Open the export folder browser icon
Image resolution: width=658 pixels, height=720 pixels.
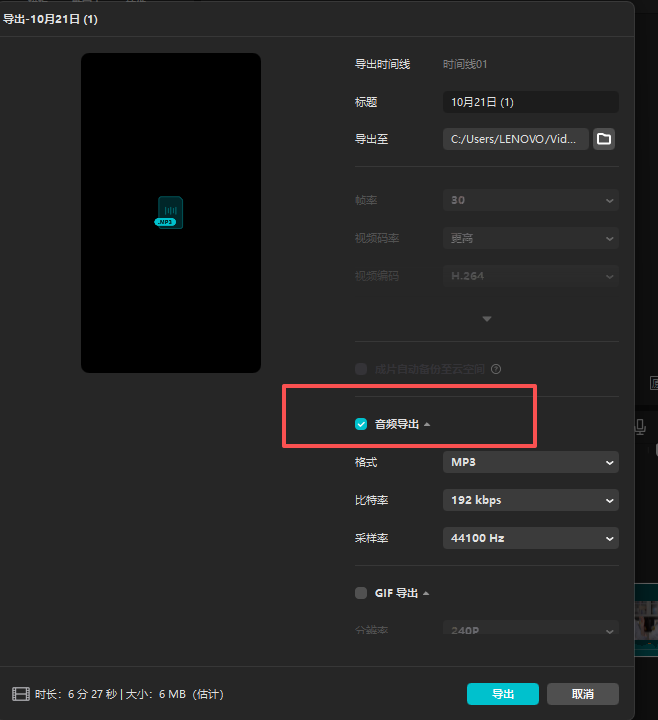click(x=604, y=139)
